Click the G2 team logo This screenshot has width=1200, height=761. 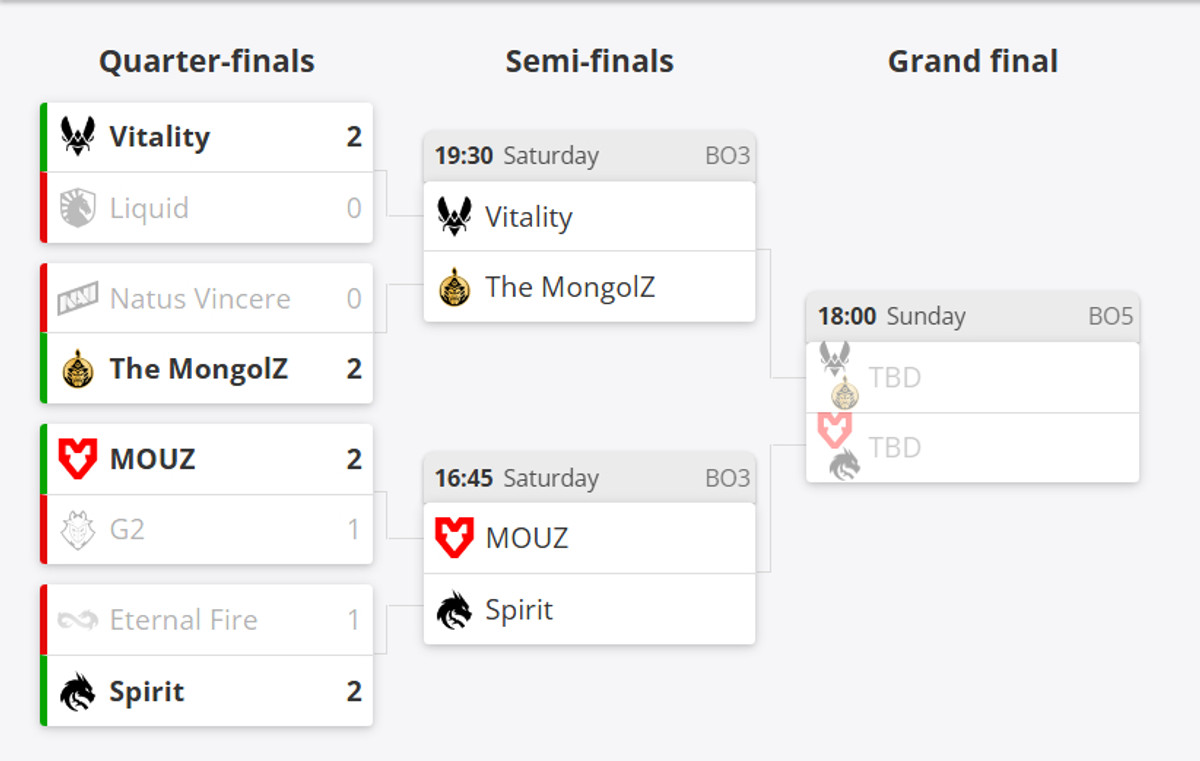coord(78,529)
